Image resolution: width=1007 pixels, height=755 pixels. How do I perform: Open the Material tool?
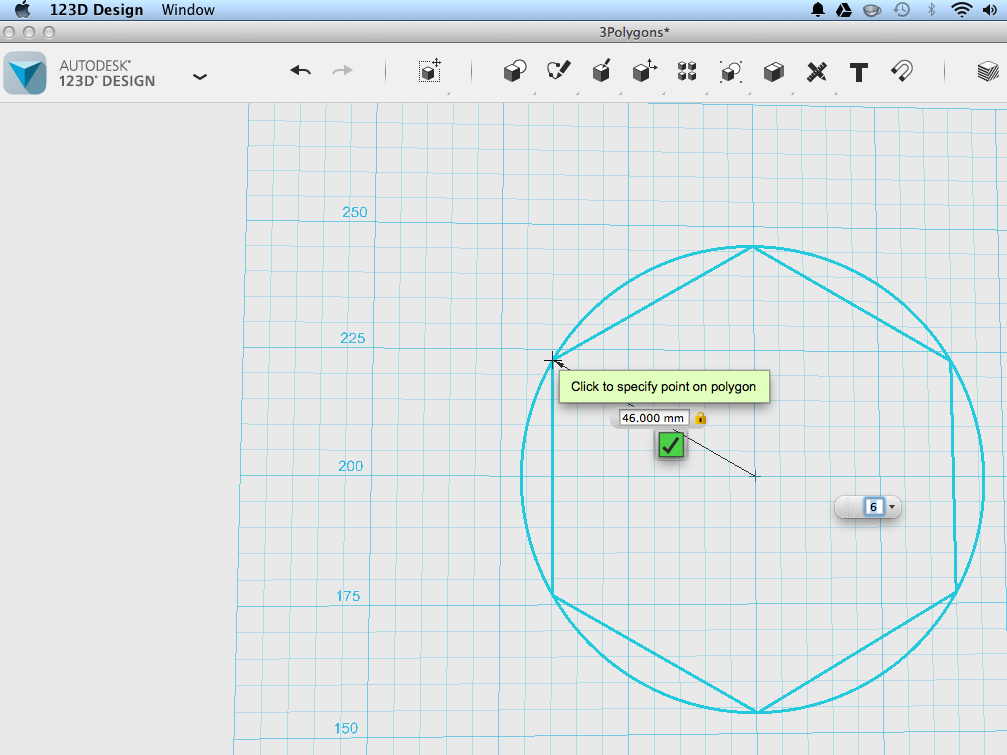(988, 71)
